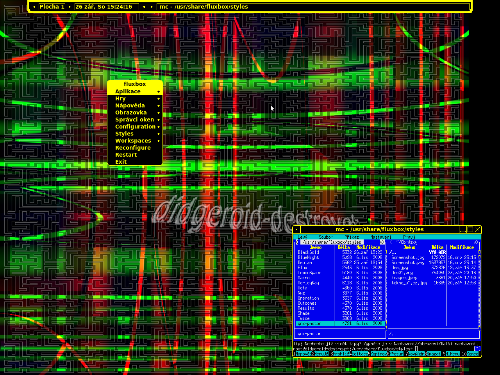Open the Pravý menu in Midnight Commander

pyautogui.click(x=409, y=237)
